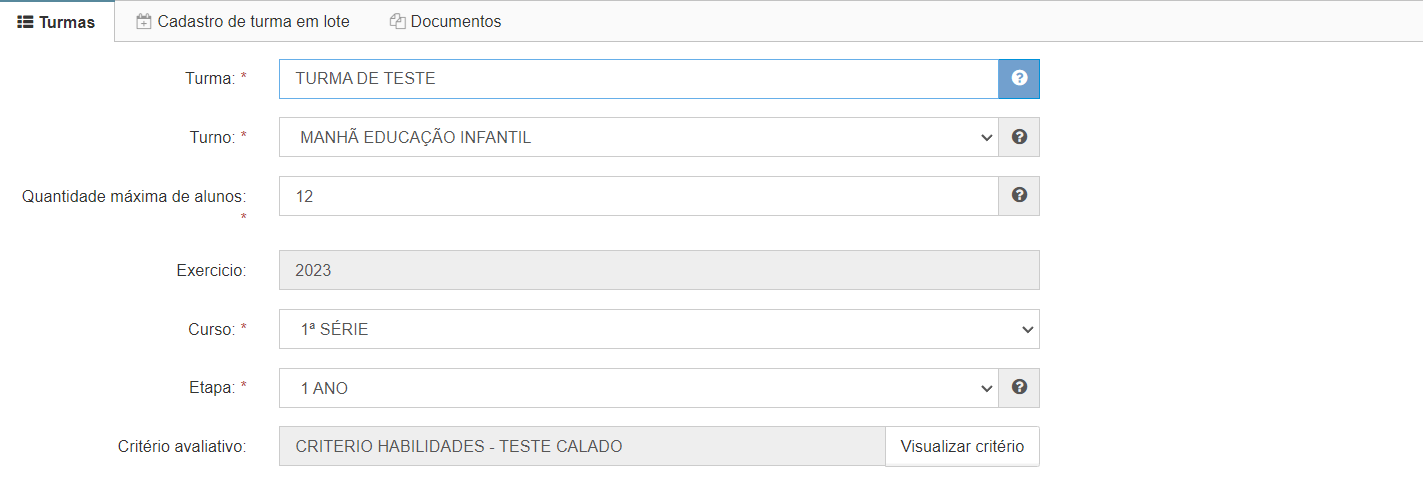Click the Critério avaliativo field with CRITERIO HABILIDADES

coord(582,446)
